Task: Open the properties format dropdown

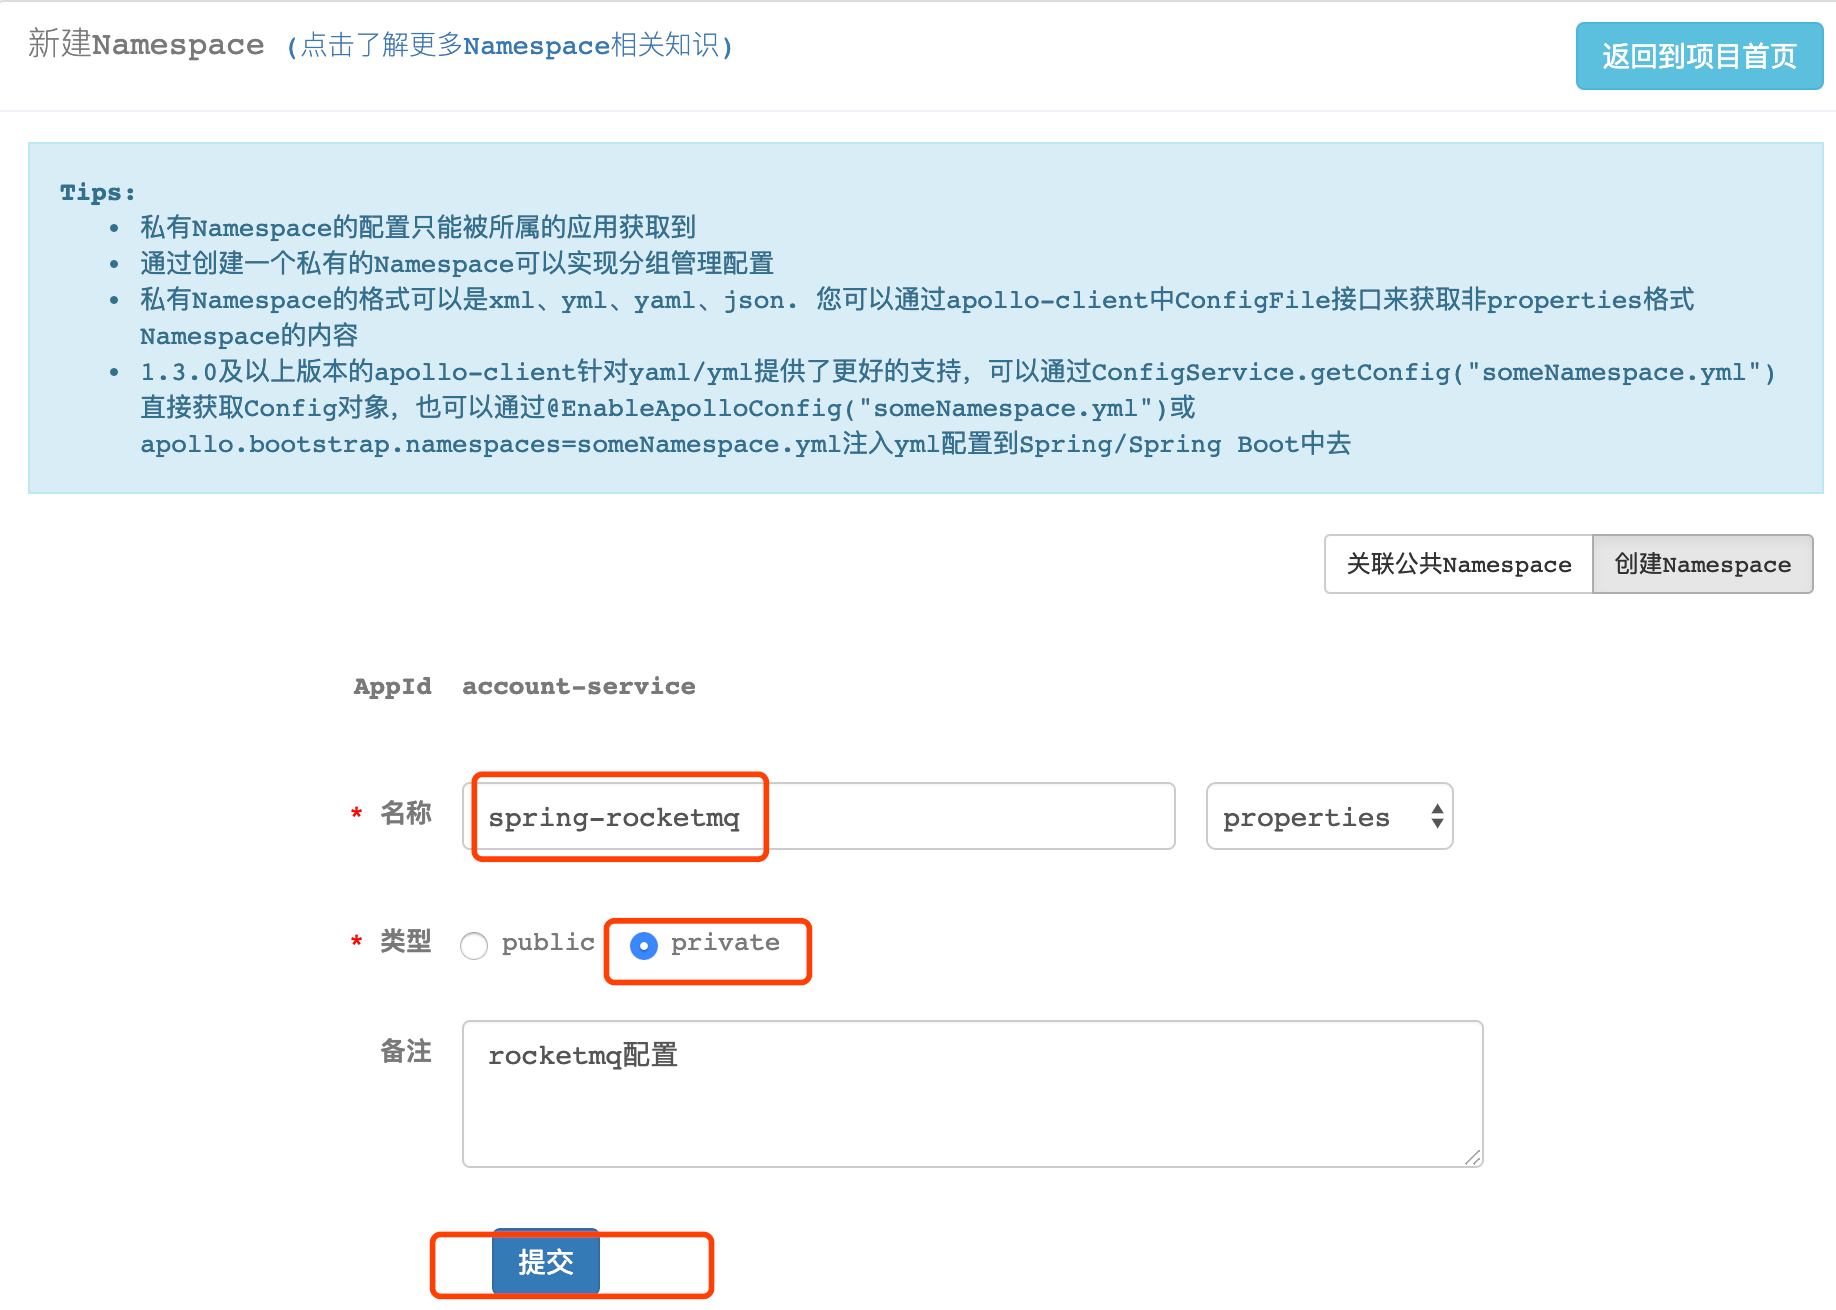Action: coord(1329,816)
